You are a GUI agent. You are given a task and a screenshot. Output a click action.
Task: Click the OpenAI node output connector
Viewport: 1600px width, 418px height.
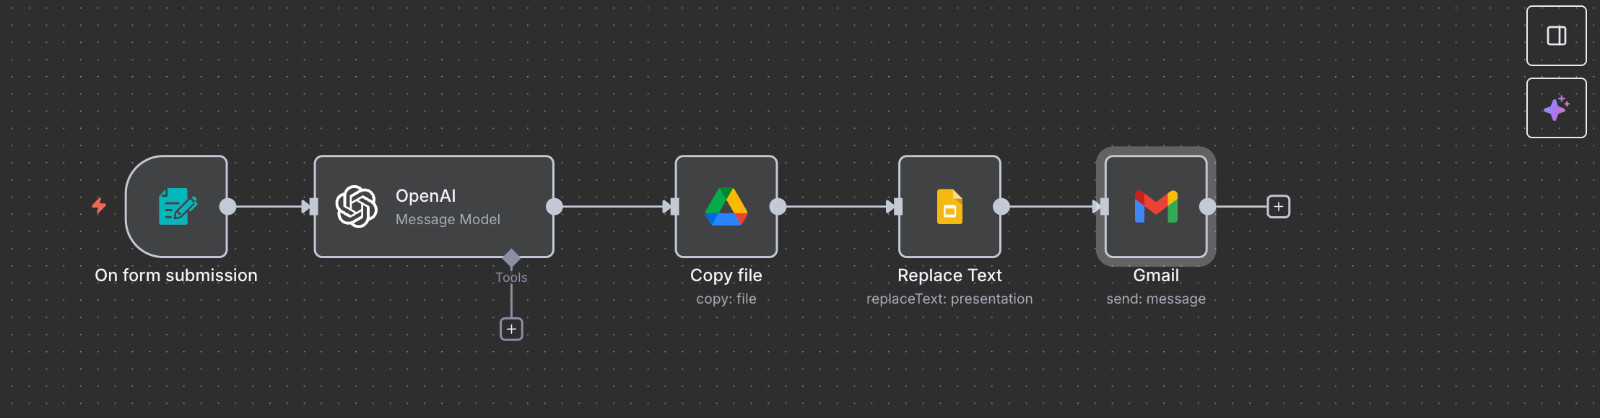554,207
